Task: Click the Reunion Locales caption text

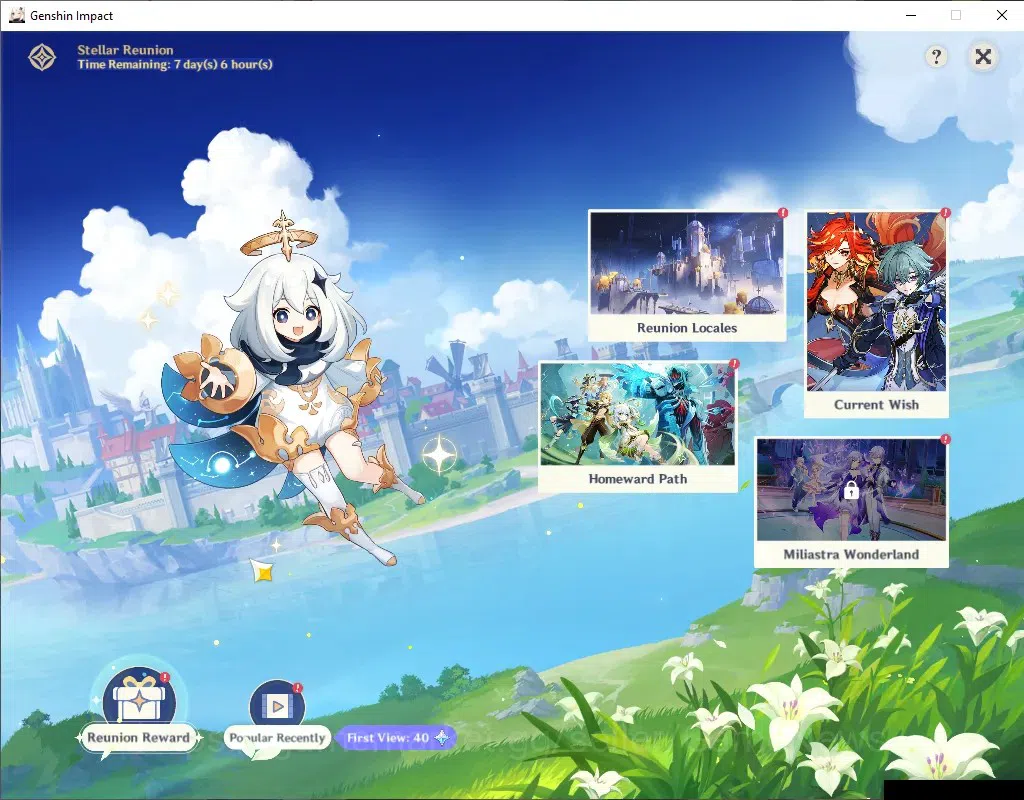Action: click(687, 328)
